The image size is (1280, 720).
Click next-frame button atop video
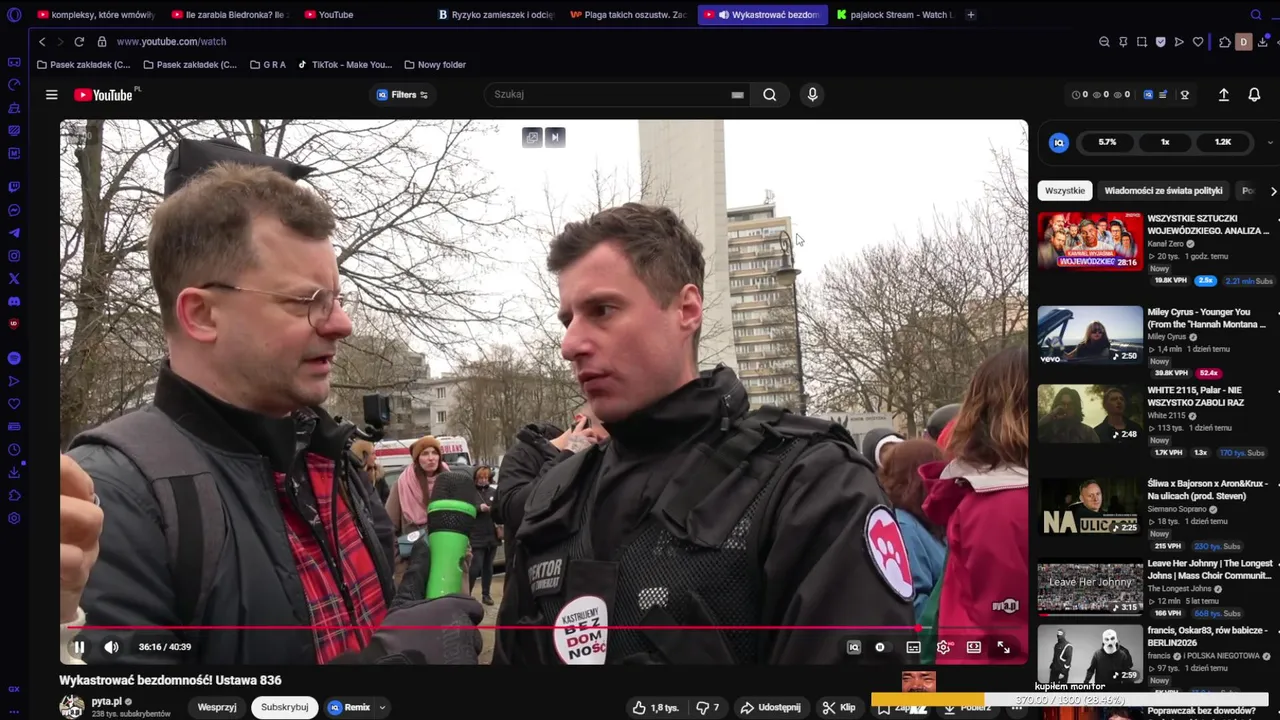555,137
